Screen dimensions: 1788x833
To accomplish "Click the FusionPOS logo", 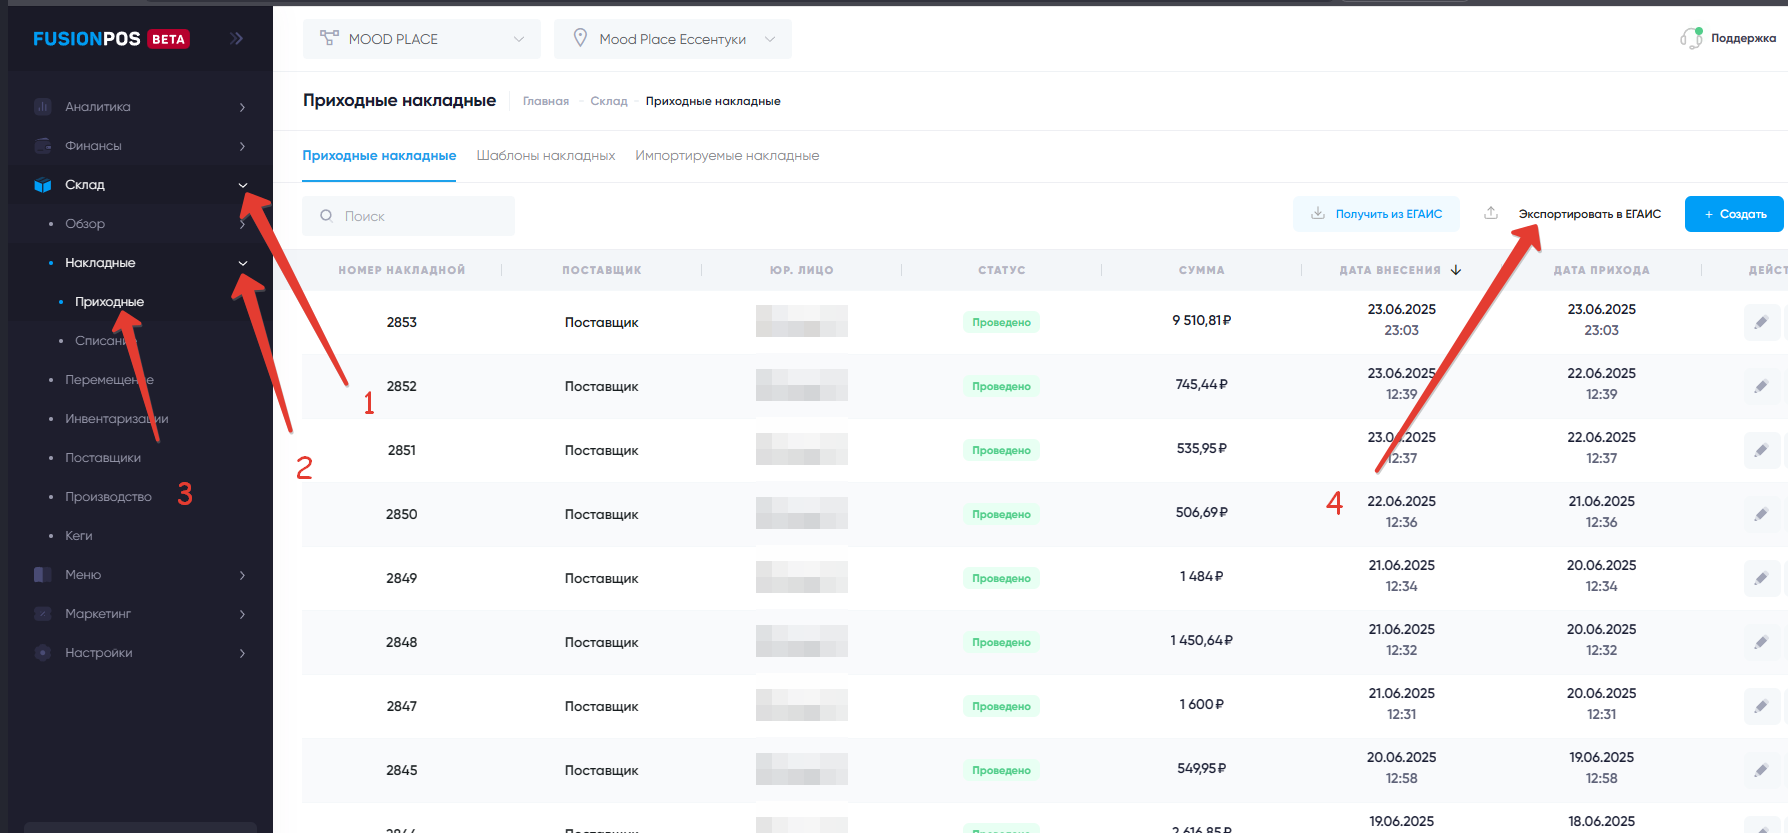I will tap(111, 39).
